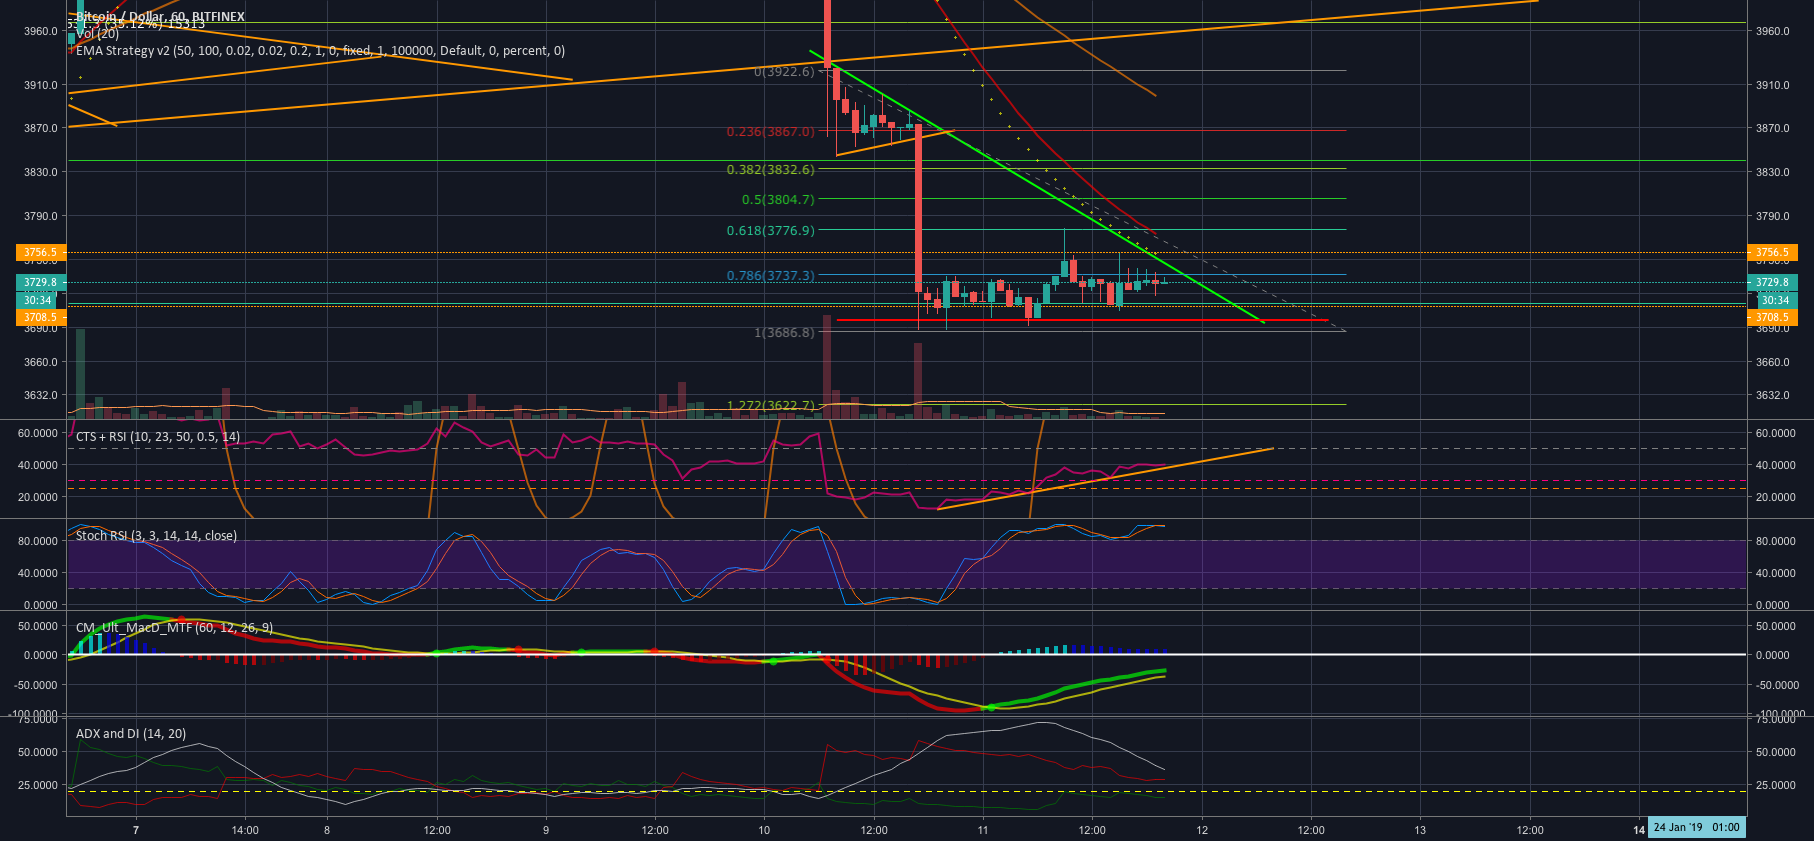
Task: Click the 0.618(3776.9) Fibonacci label
Action: [771, 231]
